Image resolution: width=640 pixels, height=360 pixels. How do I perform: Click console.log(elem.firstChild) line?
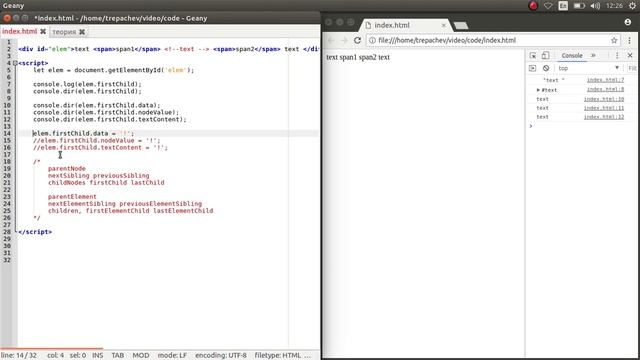coord(87,84)
